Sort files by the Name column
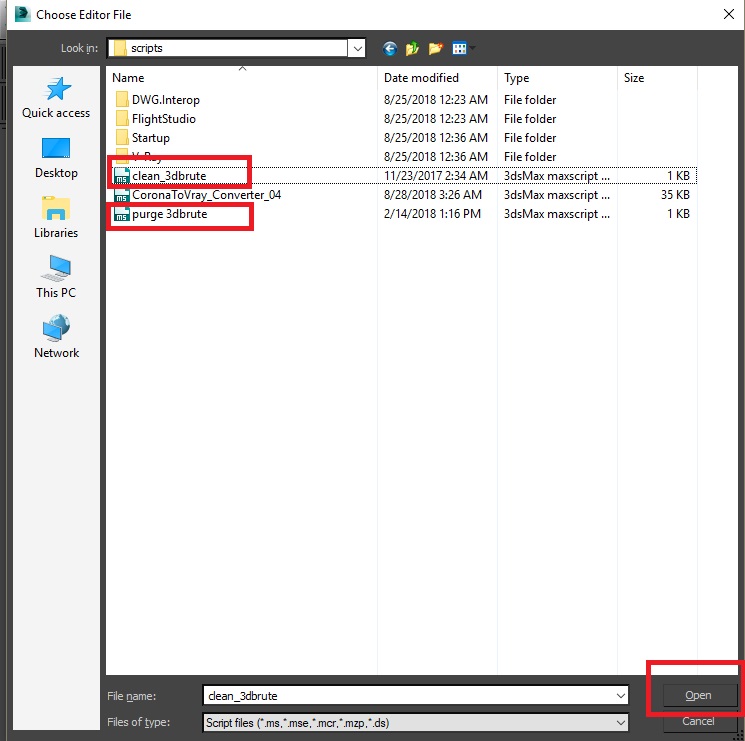This screenshot has width=745, height=741. click(240, 78)
